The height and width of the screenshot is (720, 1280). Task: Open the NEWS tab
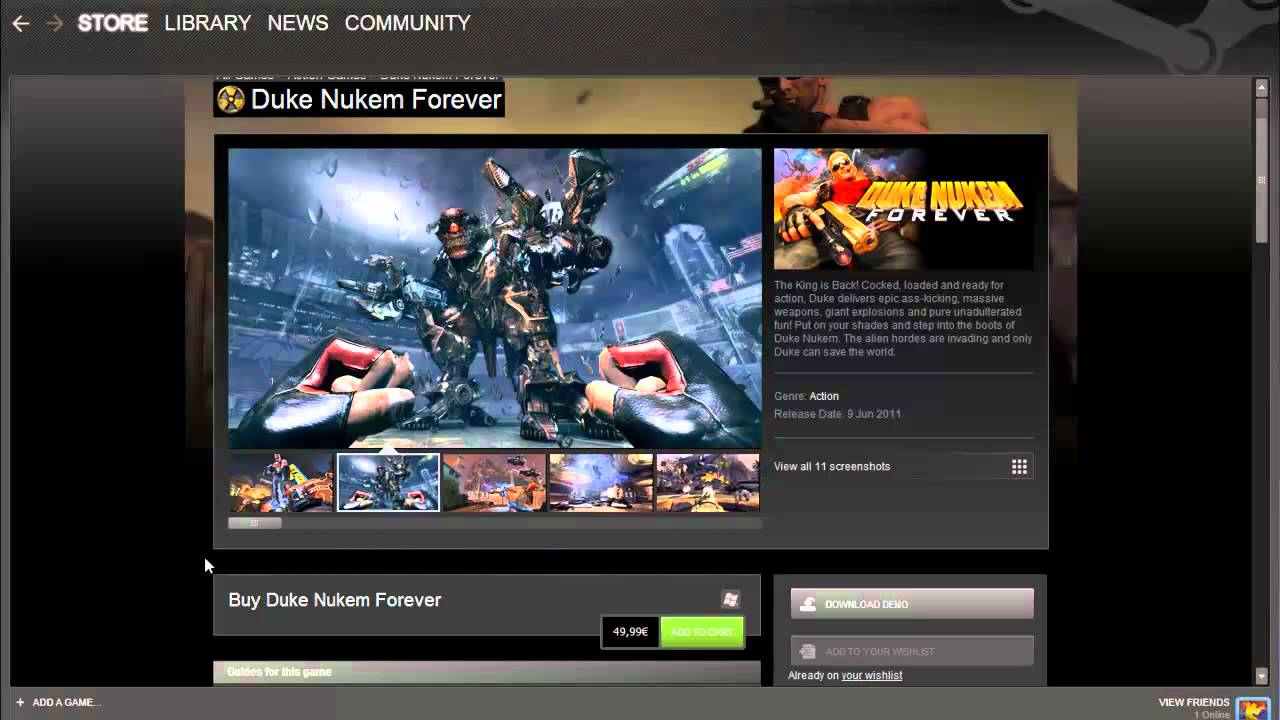click(x=298, y=22)
